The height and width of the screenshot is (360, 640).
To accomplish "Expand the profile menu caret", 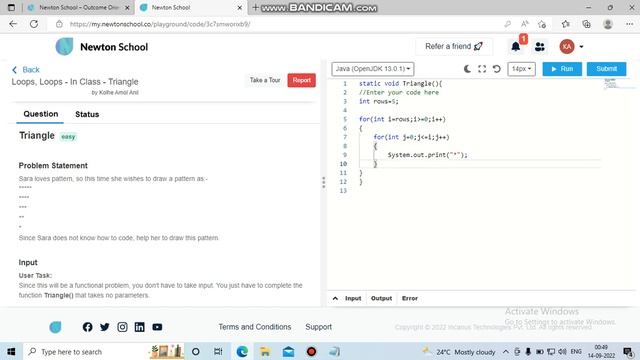I will (x=581, y=47).
